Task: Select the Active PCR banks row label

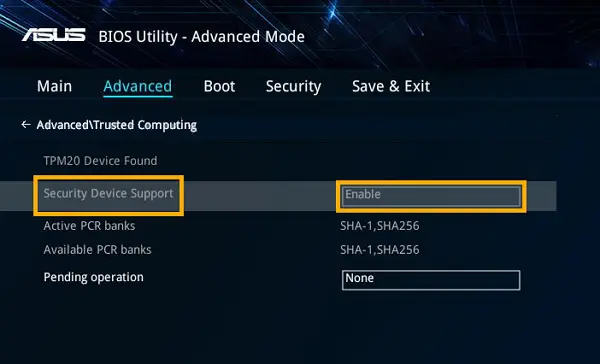Action: pyautogui.click(x=89, y=226)
